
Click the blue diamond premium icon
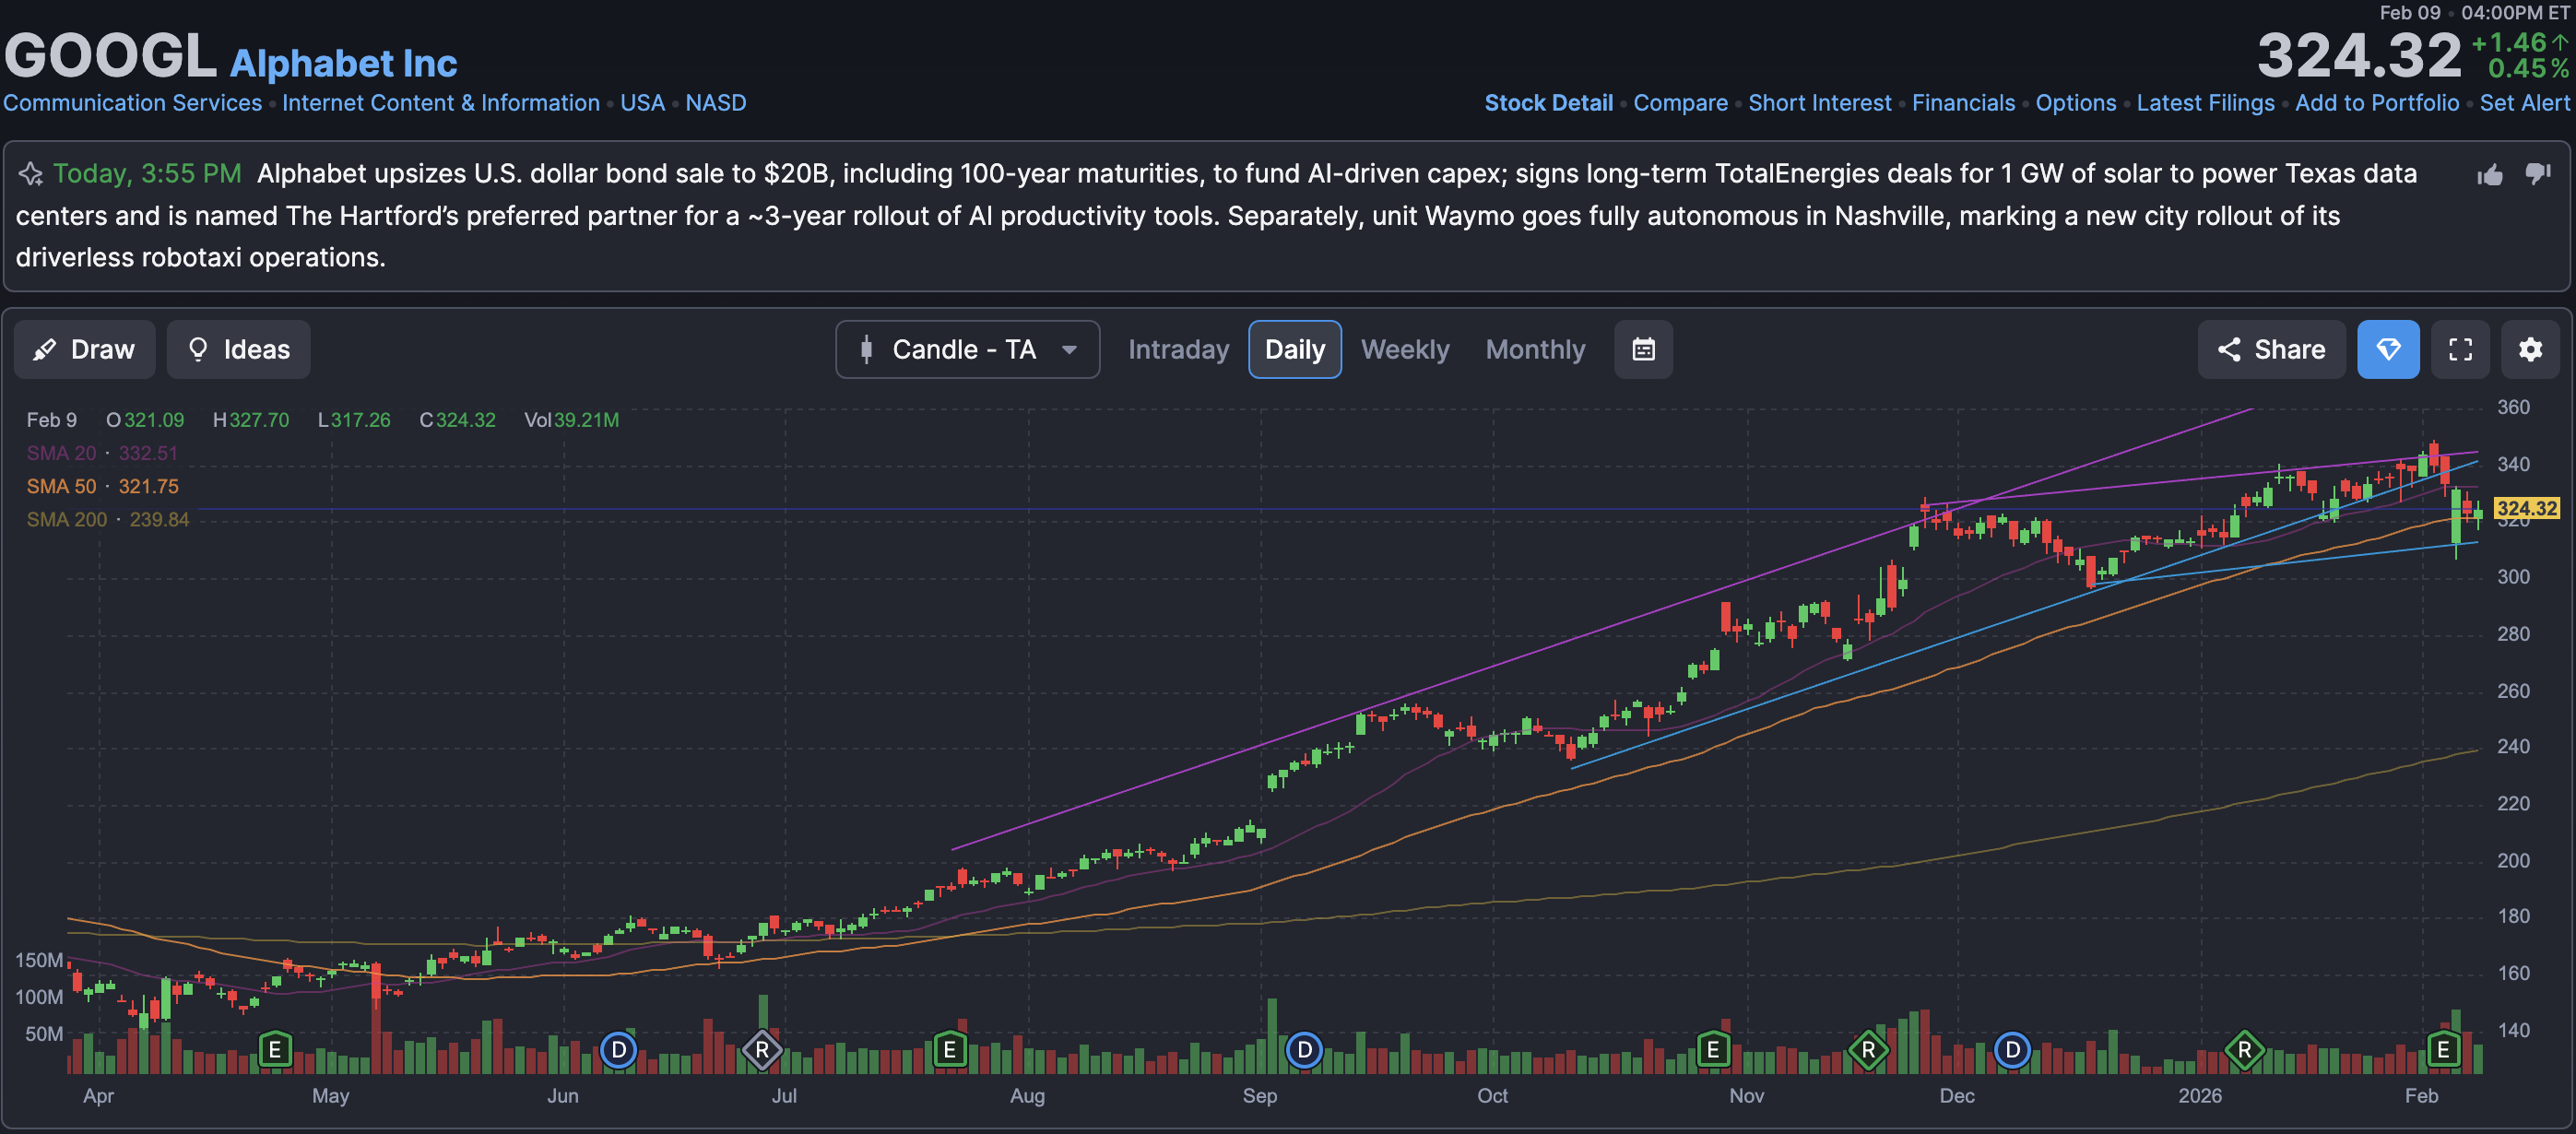pyautogui.click(x=2388, y=349)
